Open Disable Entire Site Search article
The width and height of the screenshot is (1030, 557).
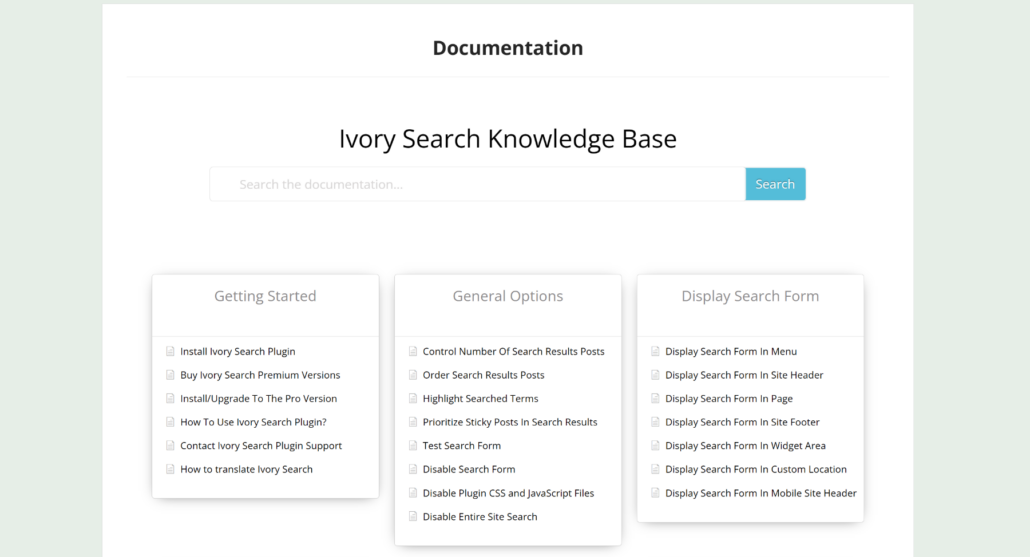(x=480, y=517)
